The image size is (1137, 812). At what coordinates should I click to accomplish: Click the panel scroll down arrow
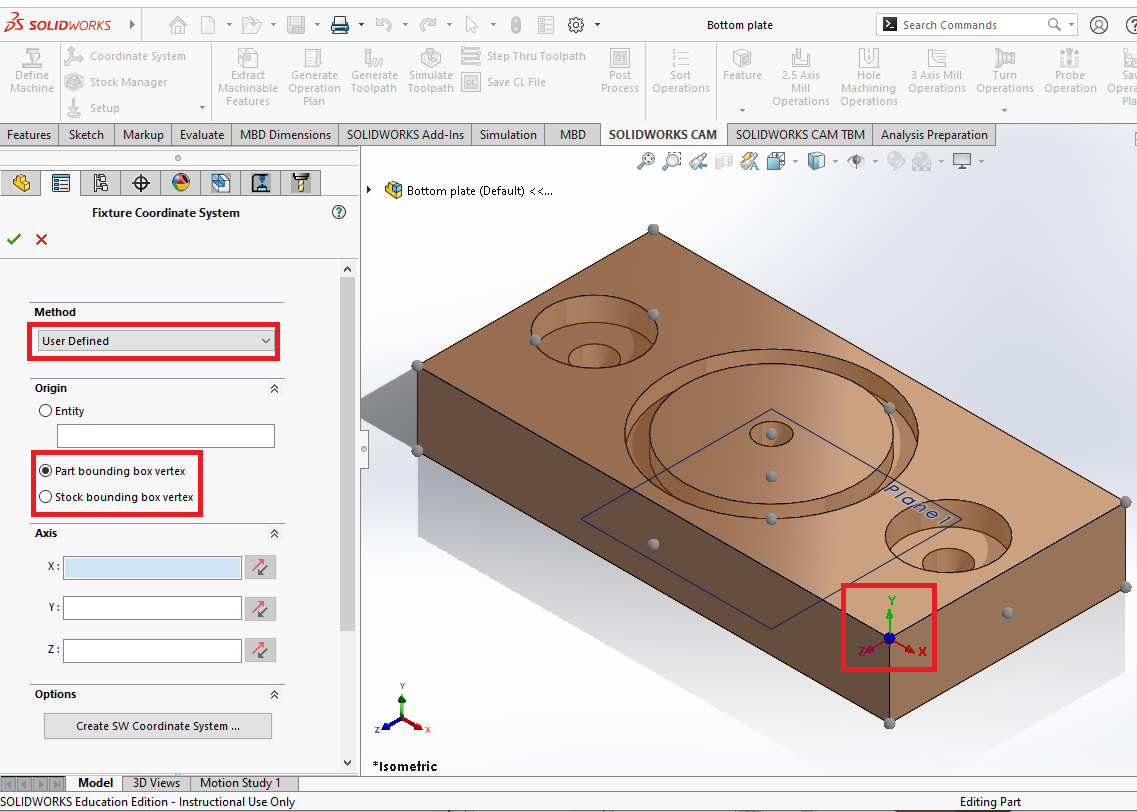tap(347, 763)
